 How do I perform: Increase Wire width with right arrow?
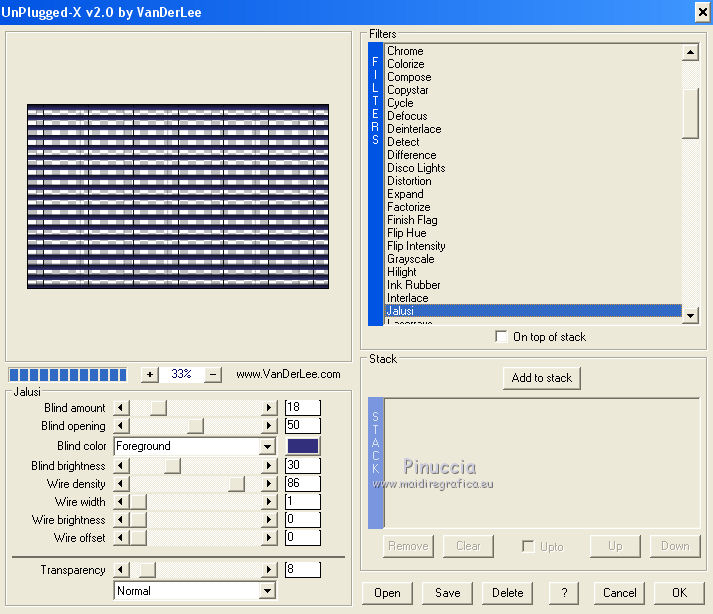click(269, 502)
